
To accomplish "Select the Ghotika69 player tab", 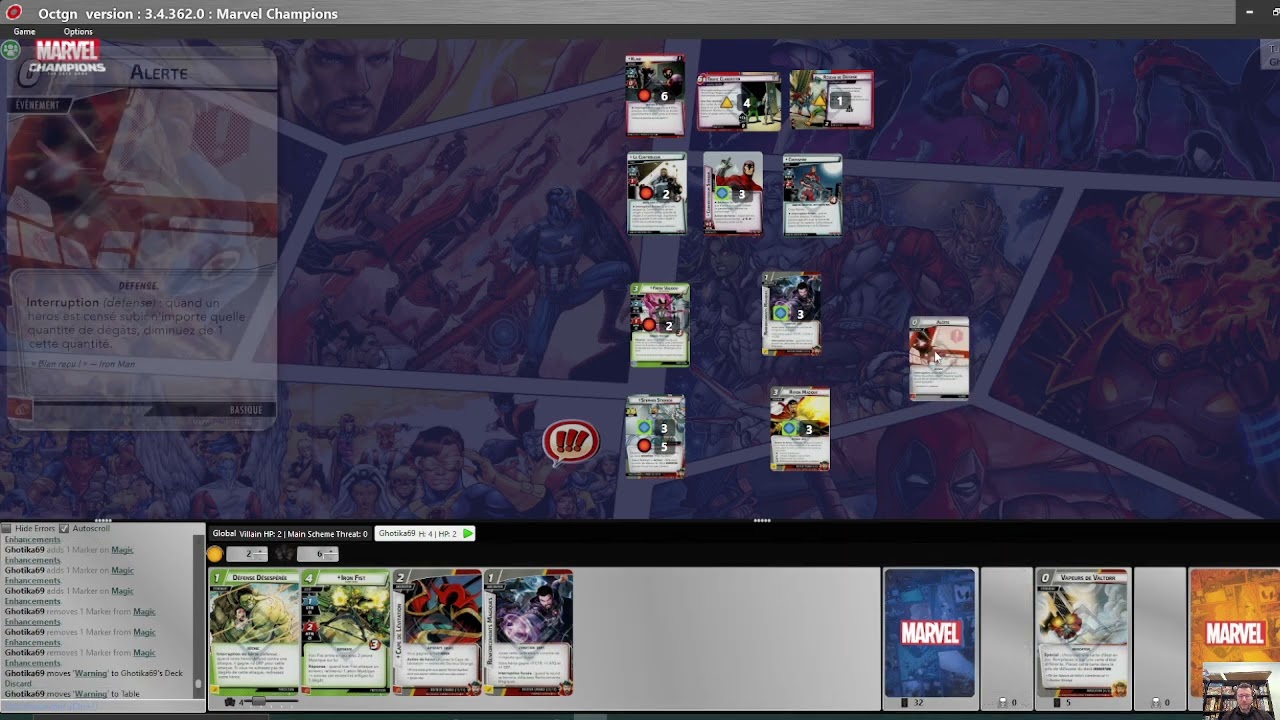I will 425,534.
